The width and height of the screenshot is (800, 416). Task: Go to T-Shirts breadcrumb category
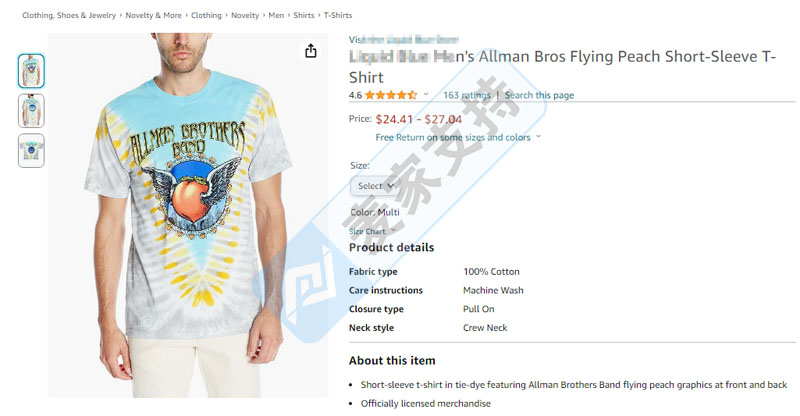tap(338, 15)
